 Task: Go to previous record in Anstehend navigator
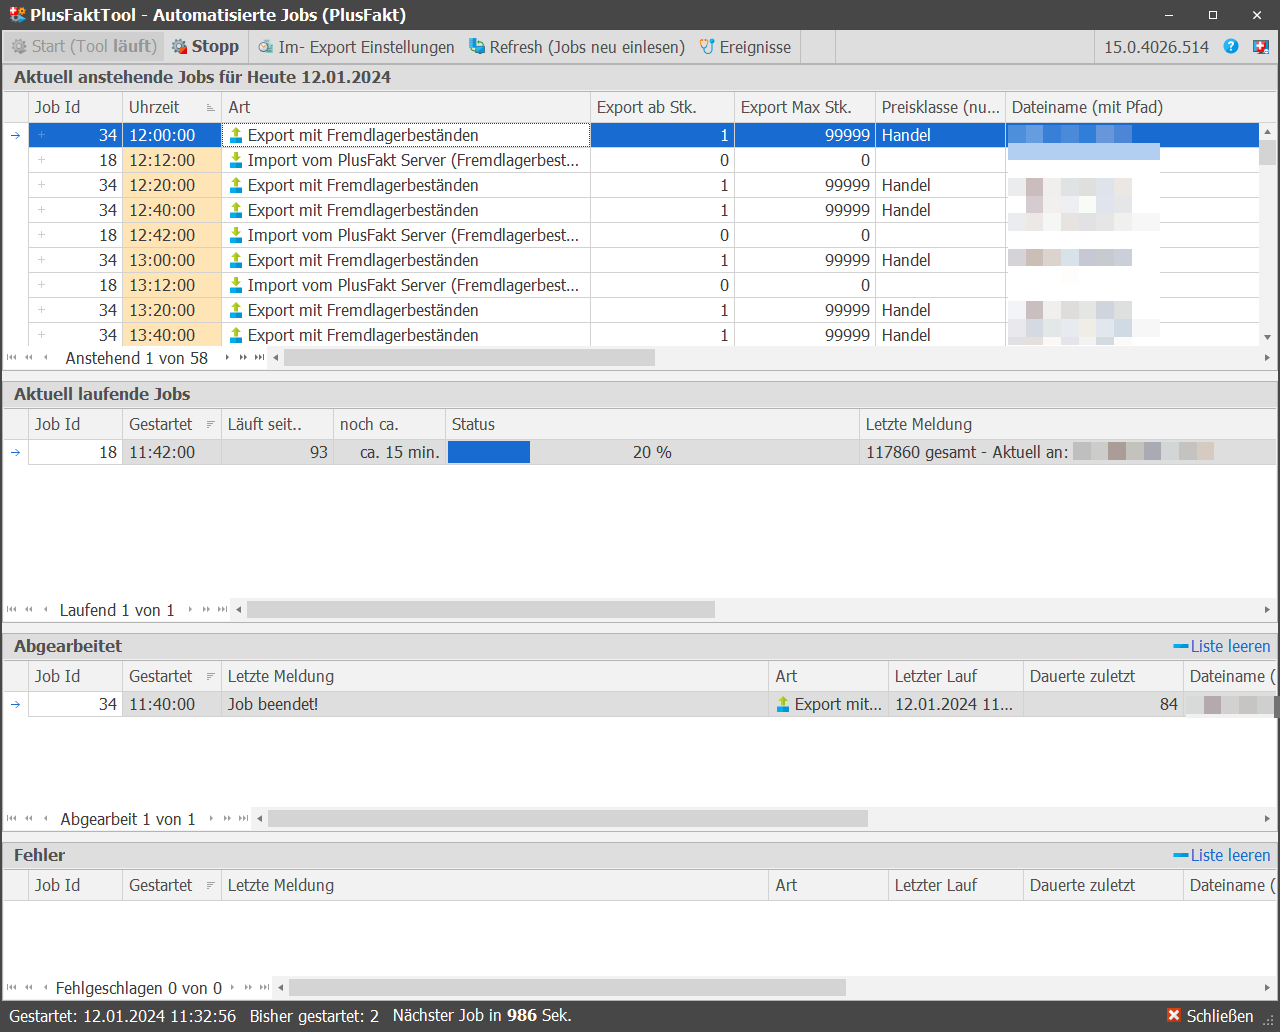coord(45,357)
